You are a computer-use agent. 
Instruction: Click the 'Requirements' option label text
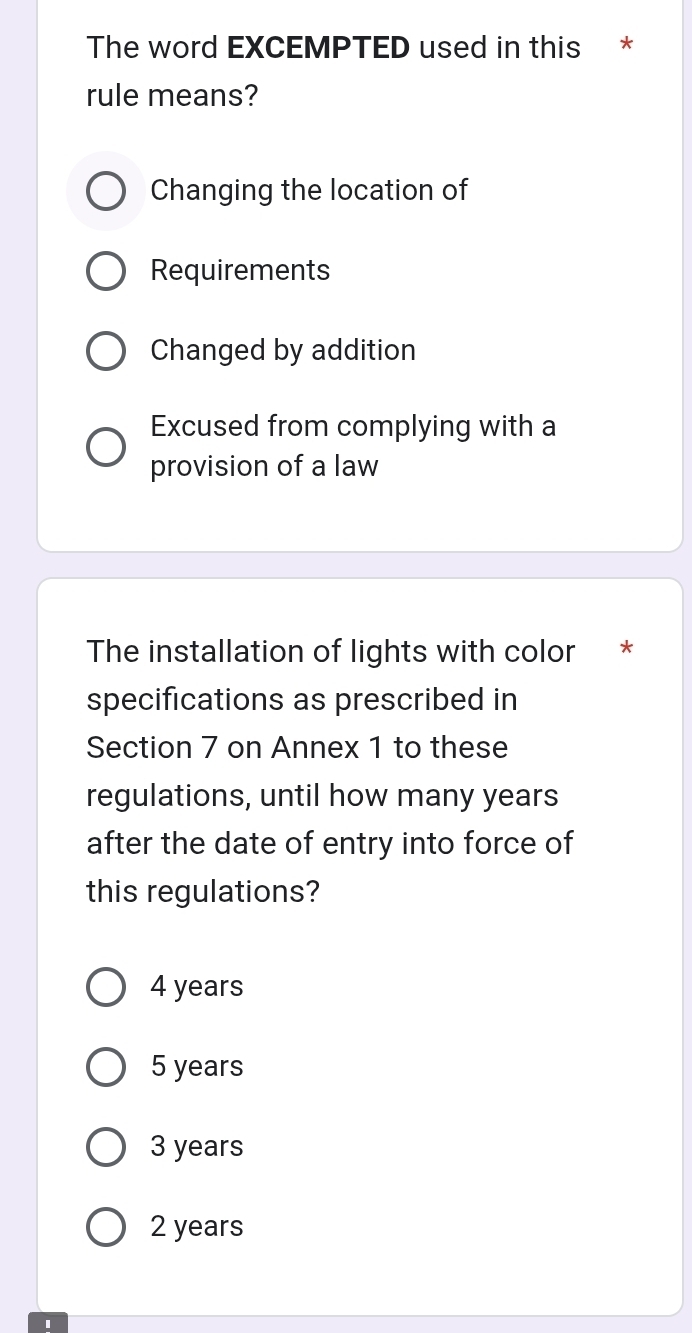(x=240, y=270)
